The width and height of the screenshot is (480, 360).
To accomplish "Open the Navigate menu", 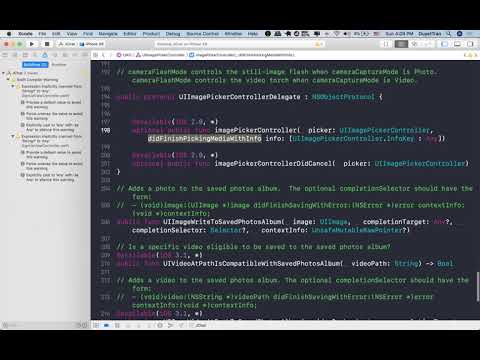I will [x=108, y=34].
